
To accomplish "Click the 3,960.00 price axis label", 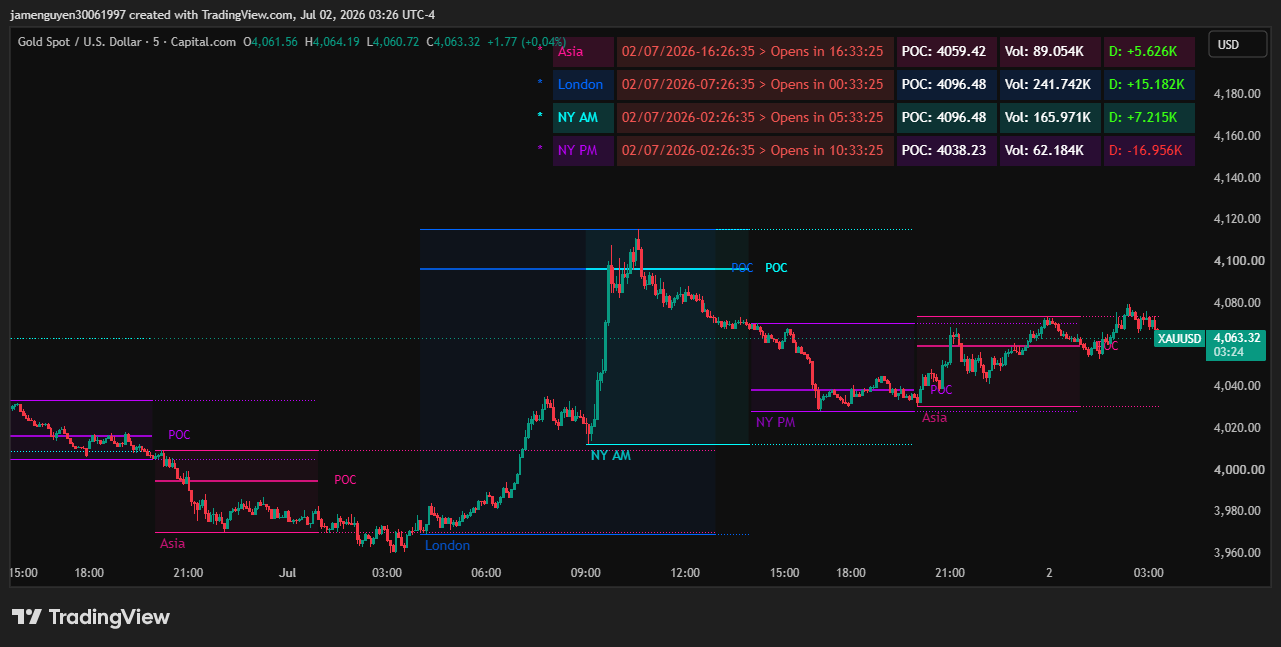I will pyautogui.click(x=1235, y=553).
